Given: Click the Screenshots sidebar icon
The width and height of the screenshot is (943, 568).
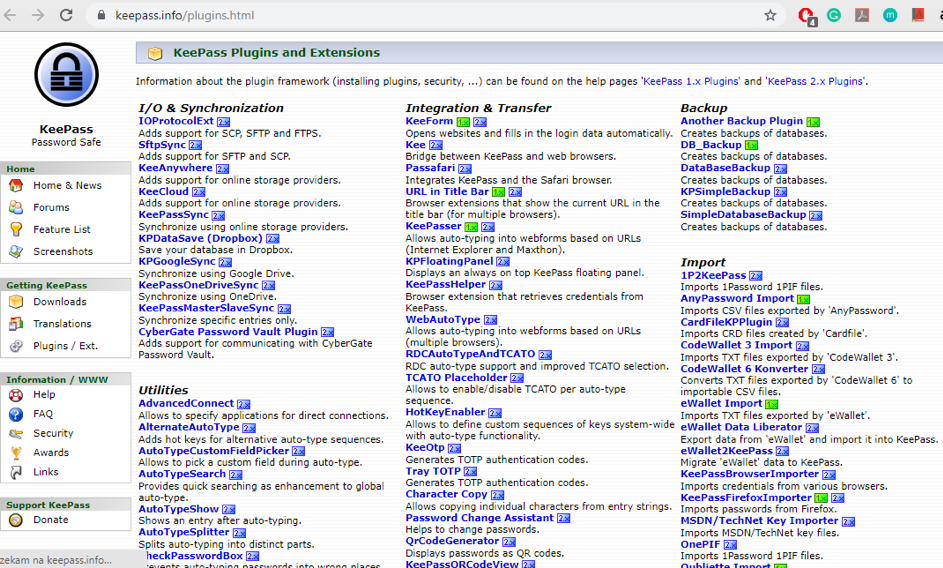Looking at the screenshot, I should (16, 252).
